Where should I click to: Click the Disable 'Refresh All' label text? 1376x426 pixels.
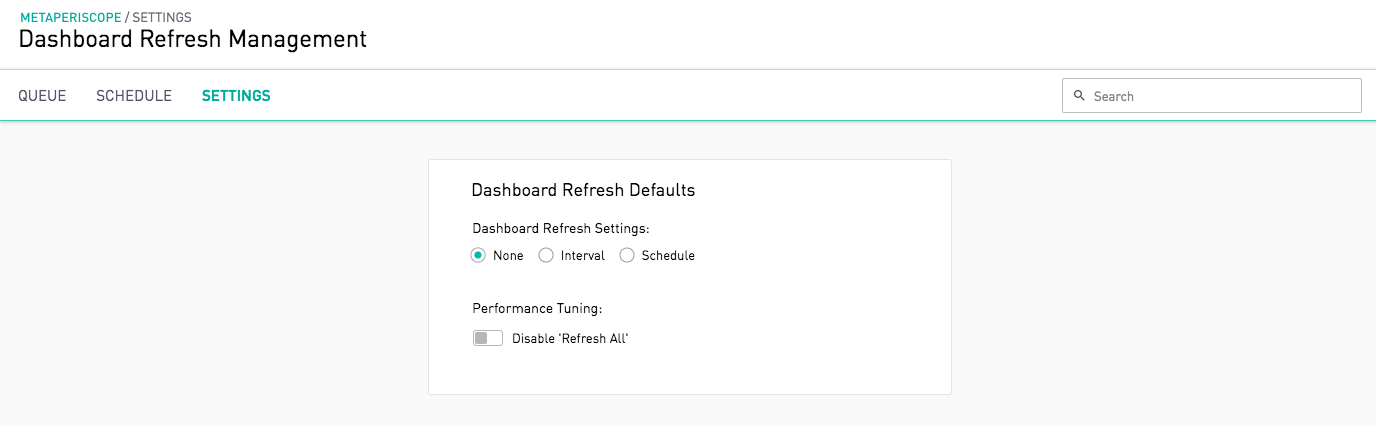(570, 338)
